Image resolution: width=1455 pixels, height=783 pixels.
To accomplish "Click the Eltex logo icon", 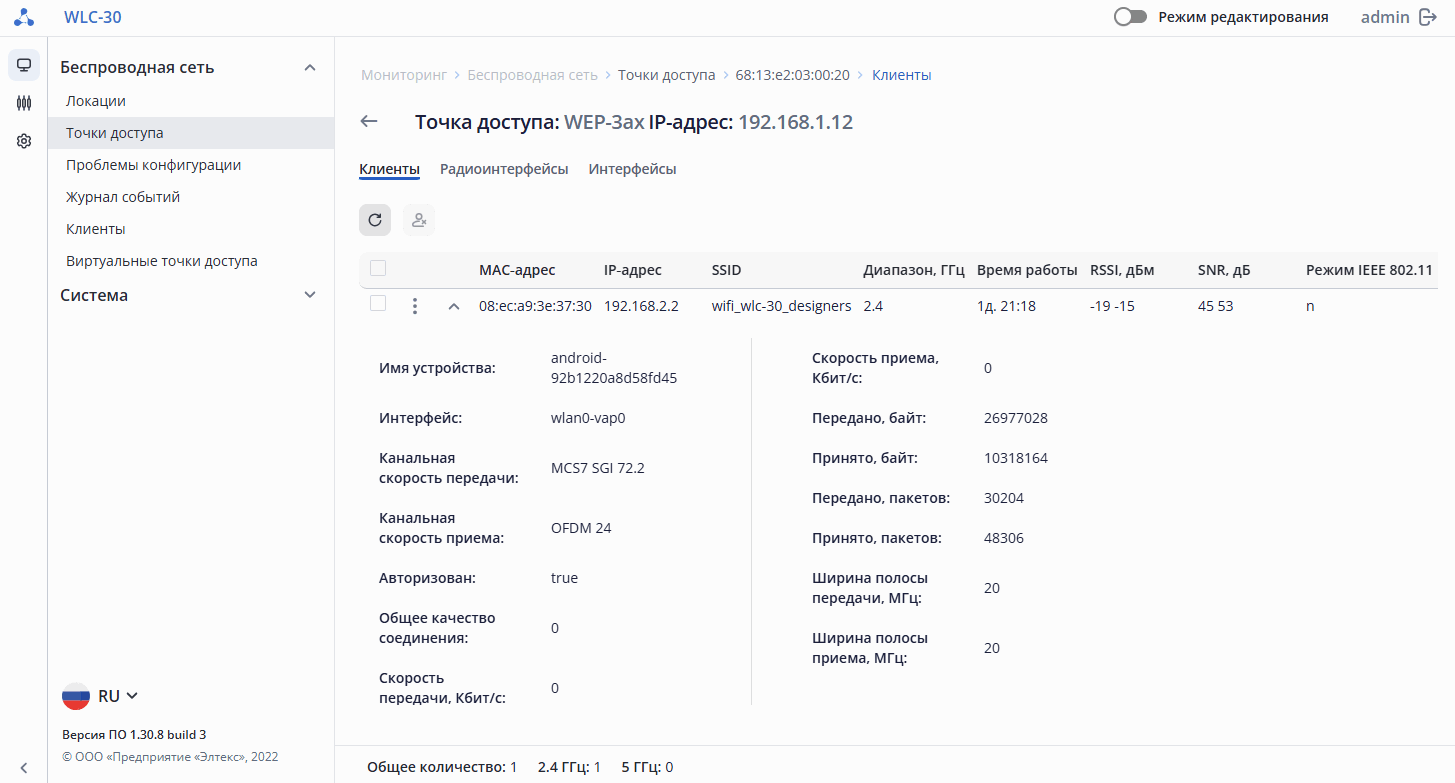I will click(x=24, y=17).
